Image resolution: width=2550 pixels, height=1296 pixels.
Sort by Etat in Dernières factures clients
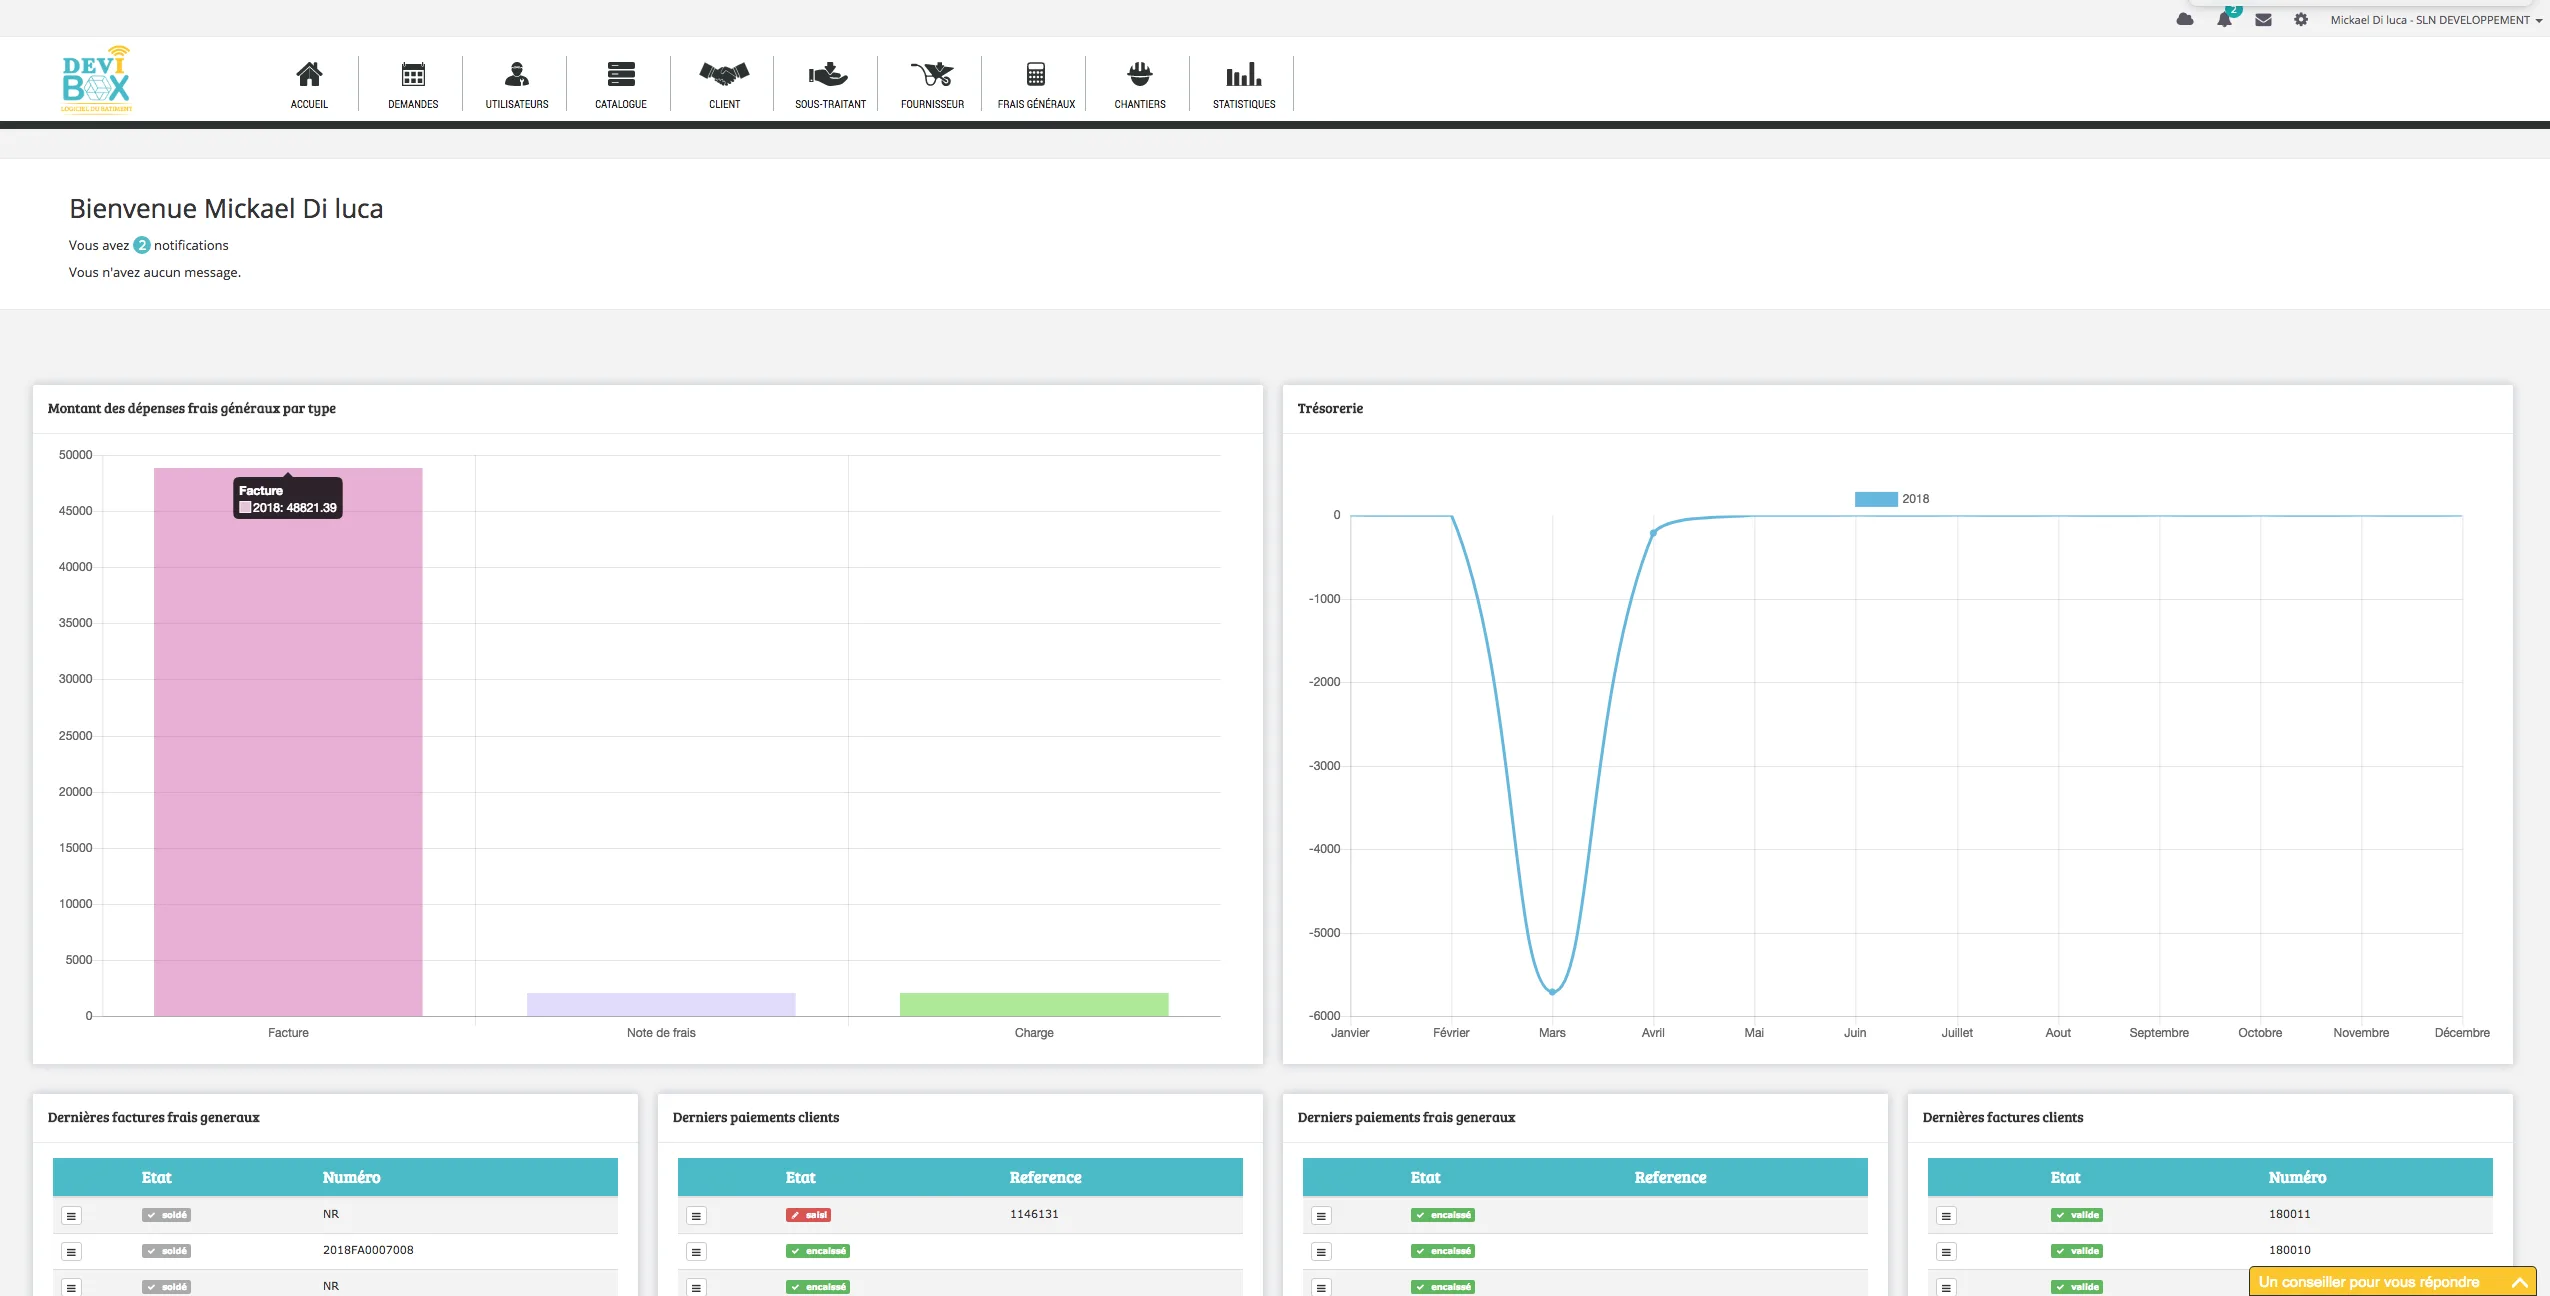point(2065,1177)
